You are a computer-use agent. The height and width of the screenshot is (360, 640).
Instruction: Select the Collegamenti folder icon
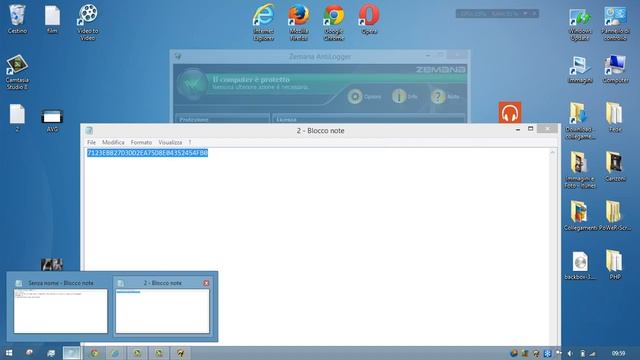click(580, 216)
